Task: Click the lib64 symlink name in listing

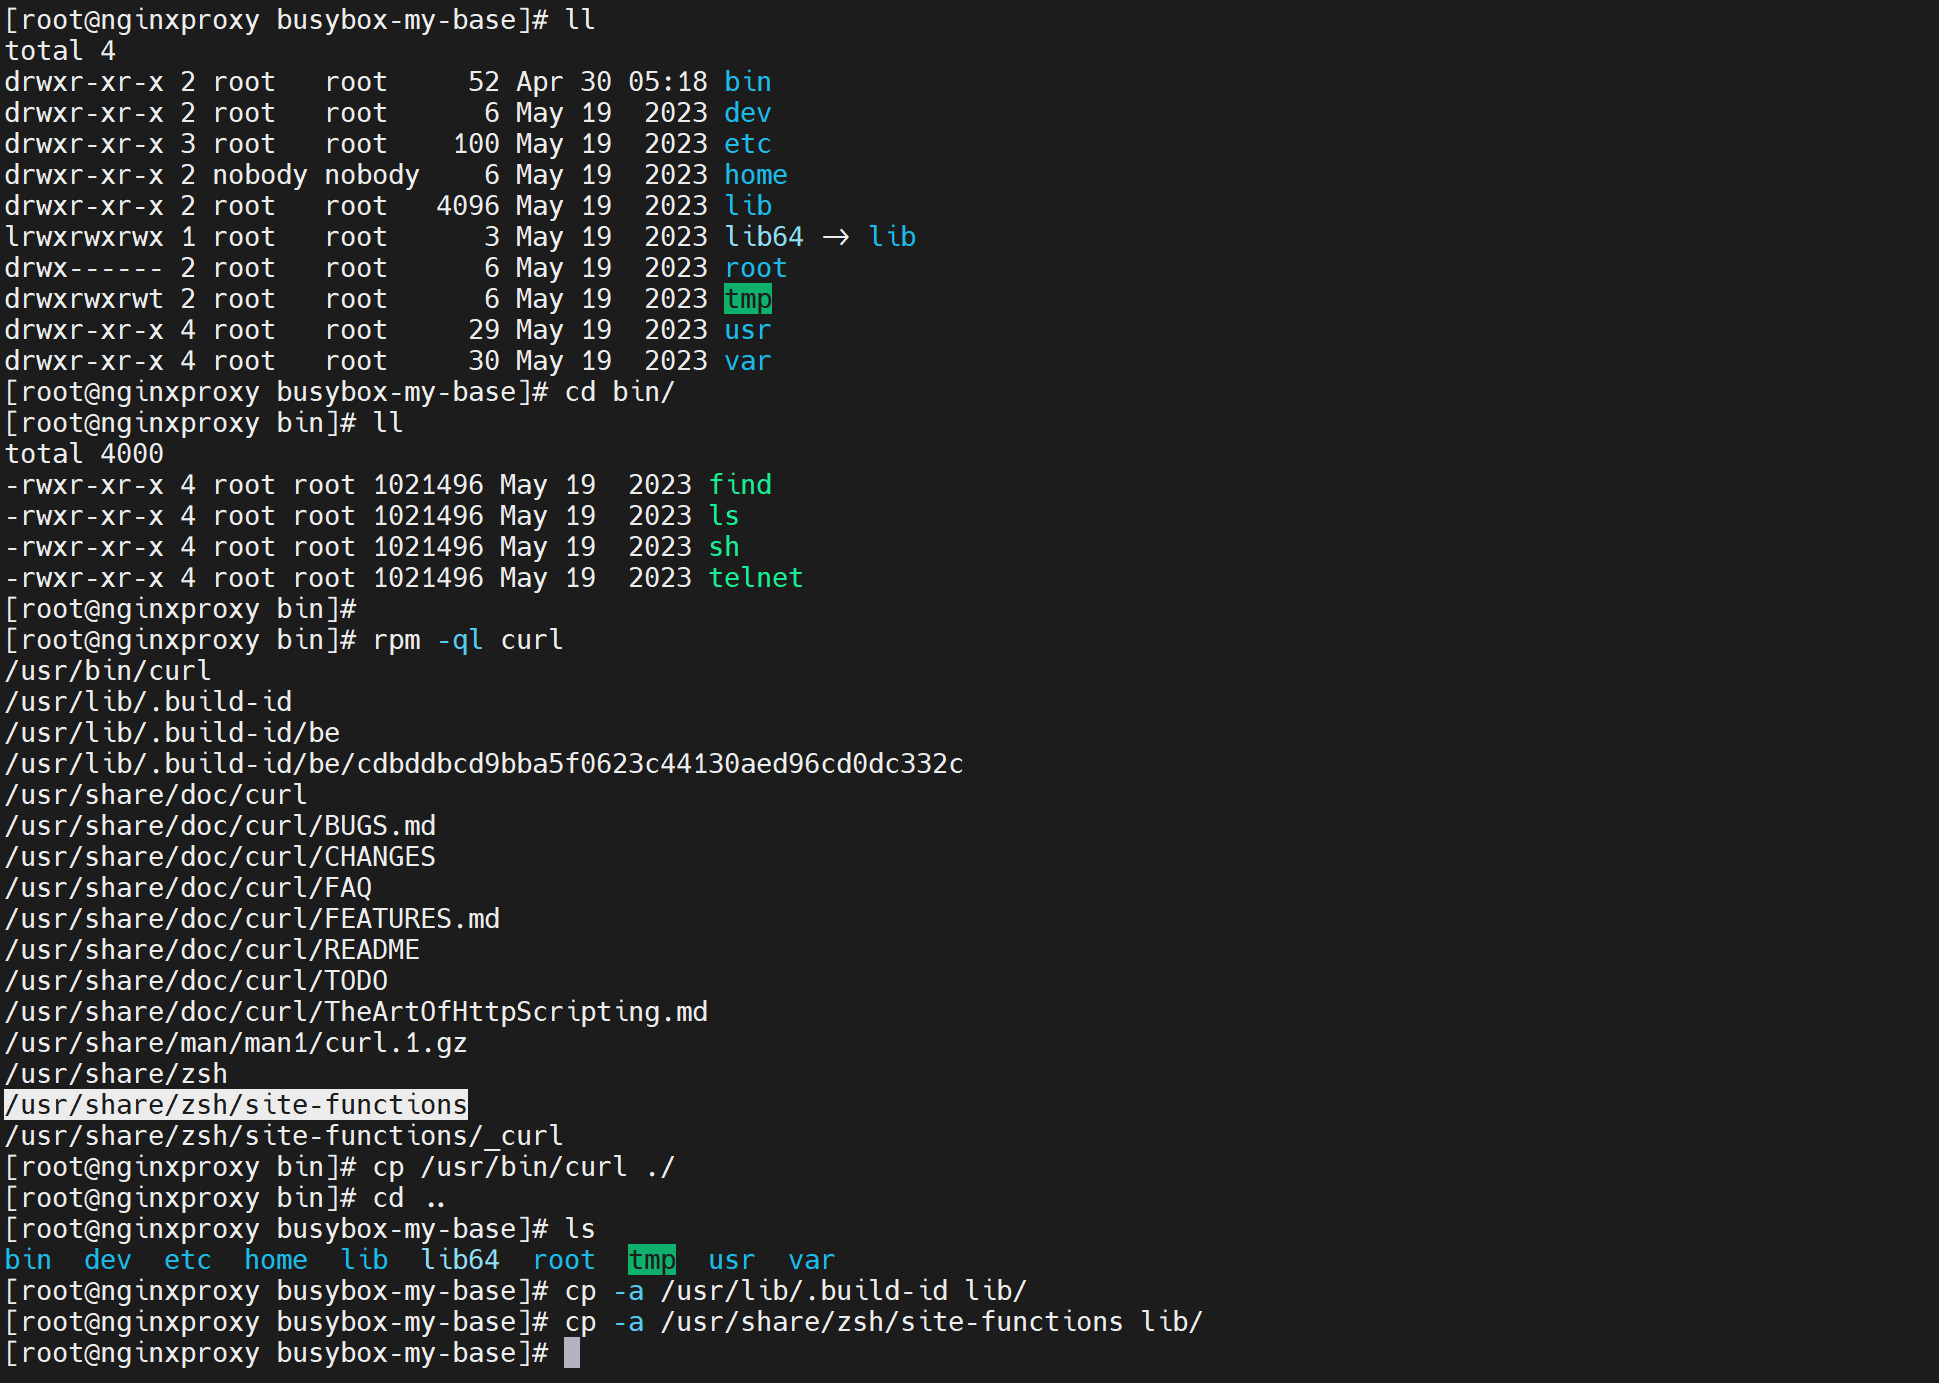Action: point(764,237)
